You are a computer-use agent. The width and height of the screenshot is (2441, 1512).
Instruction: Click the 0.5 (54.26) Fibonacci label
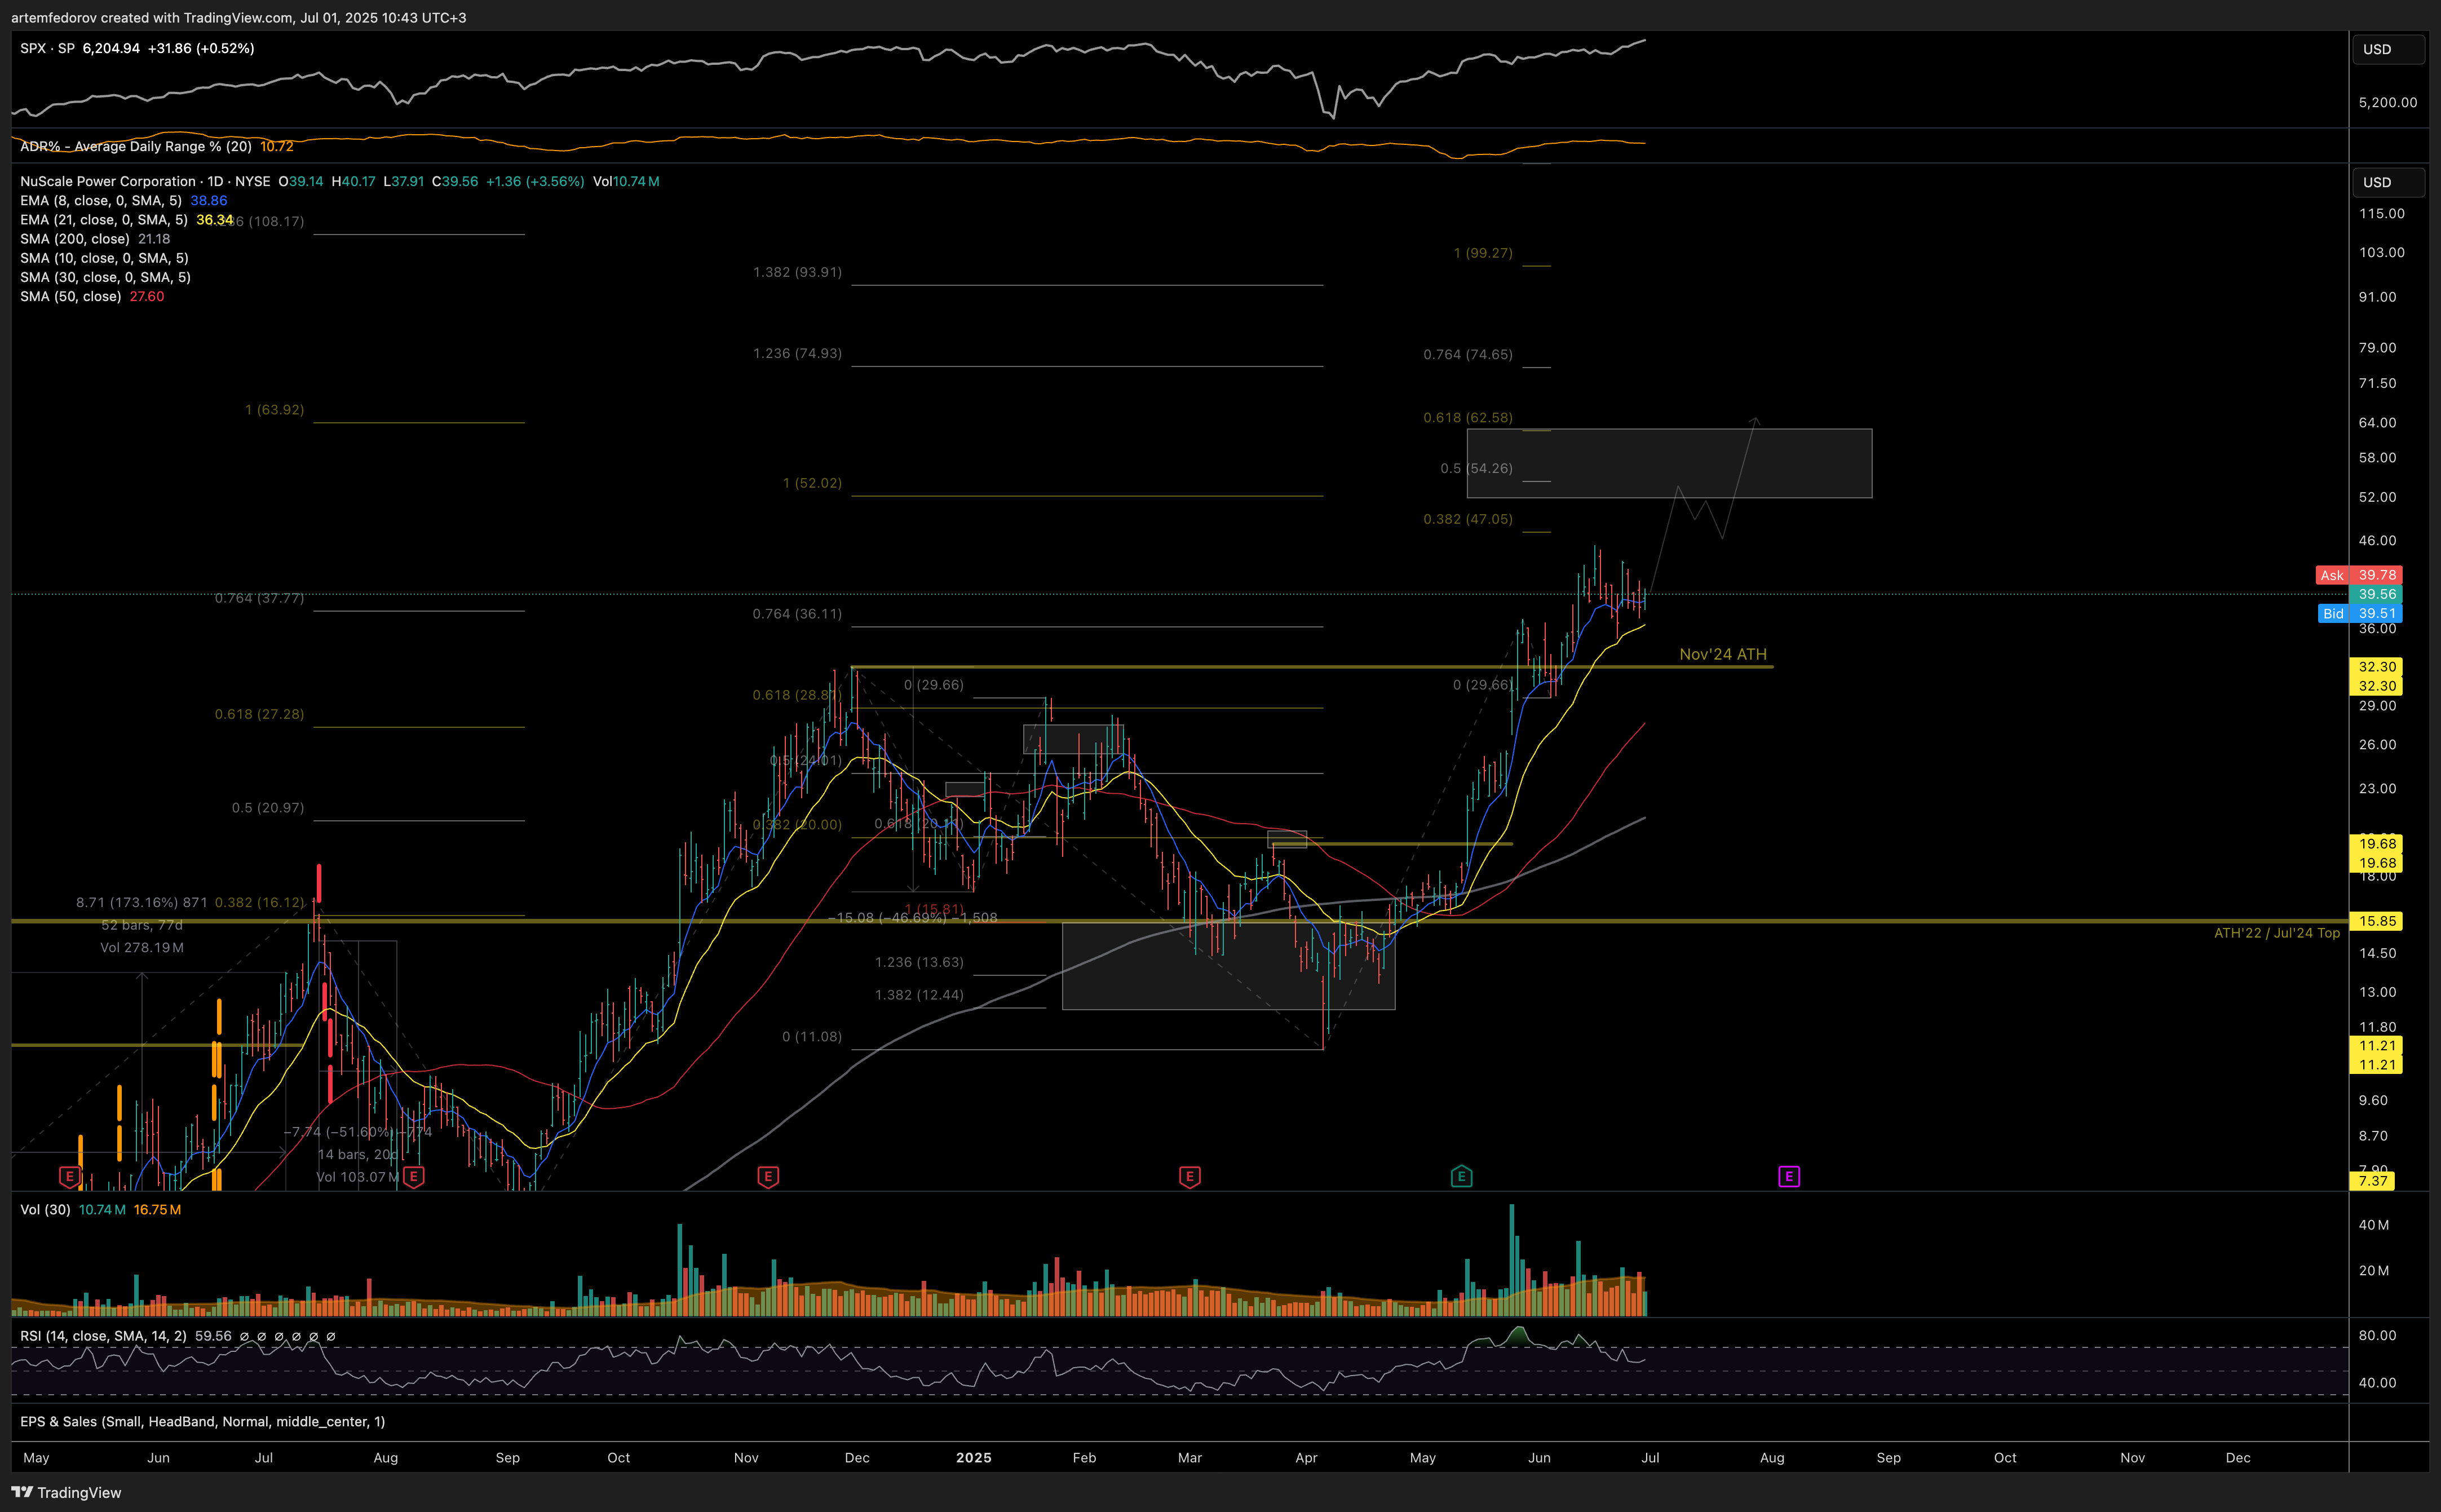click(1476, 468)
